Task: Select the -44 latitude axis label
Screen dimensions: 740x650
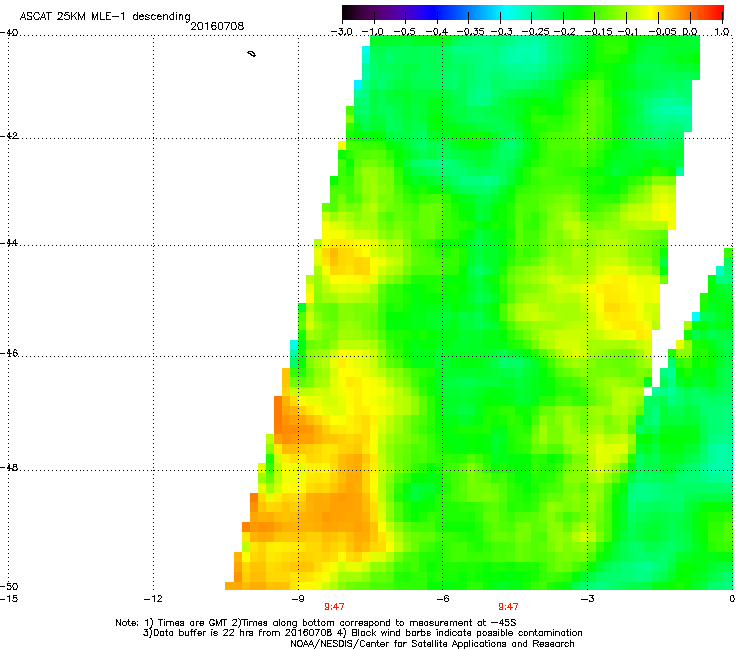Action: point(9,243)
